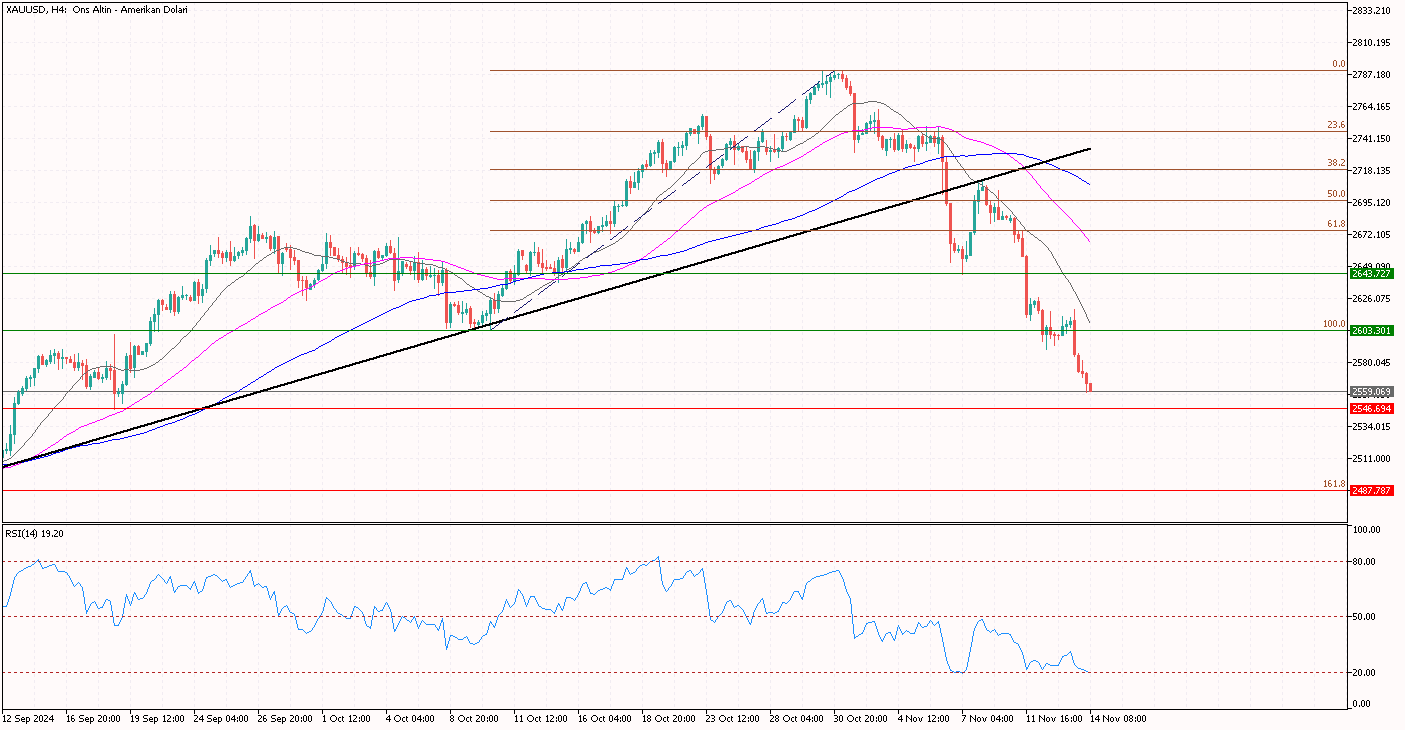Click the green 2643.727 price tag
Image resolution: width=1405 pixels, height=730 pixels.
tap(1372, 274)
